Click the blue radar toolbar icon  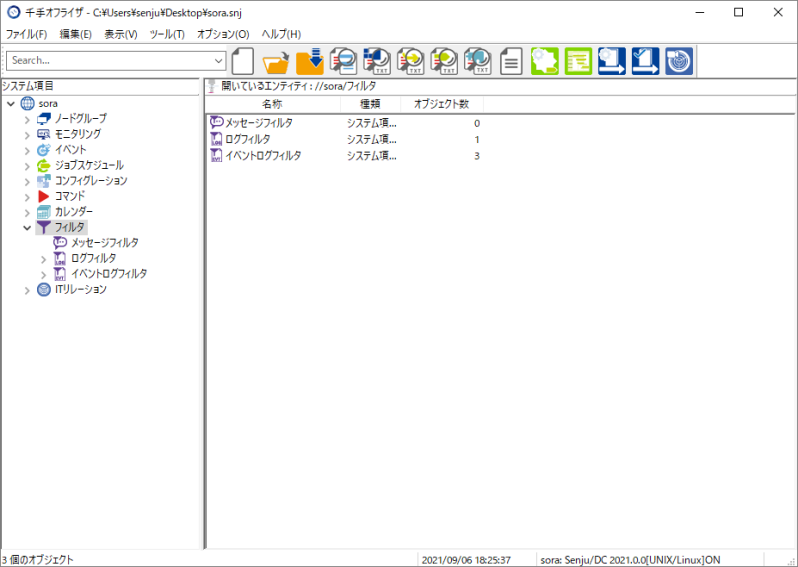679,61
